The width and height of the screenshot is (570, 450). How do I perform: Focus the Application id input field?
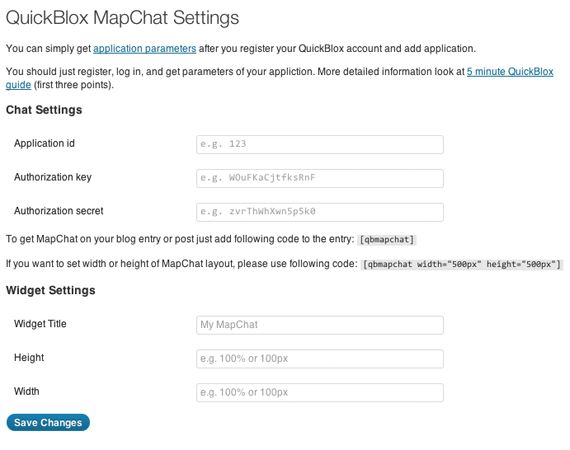(x=320, y=144)
